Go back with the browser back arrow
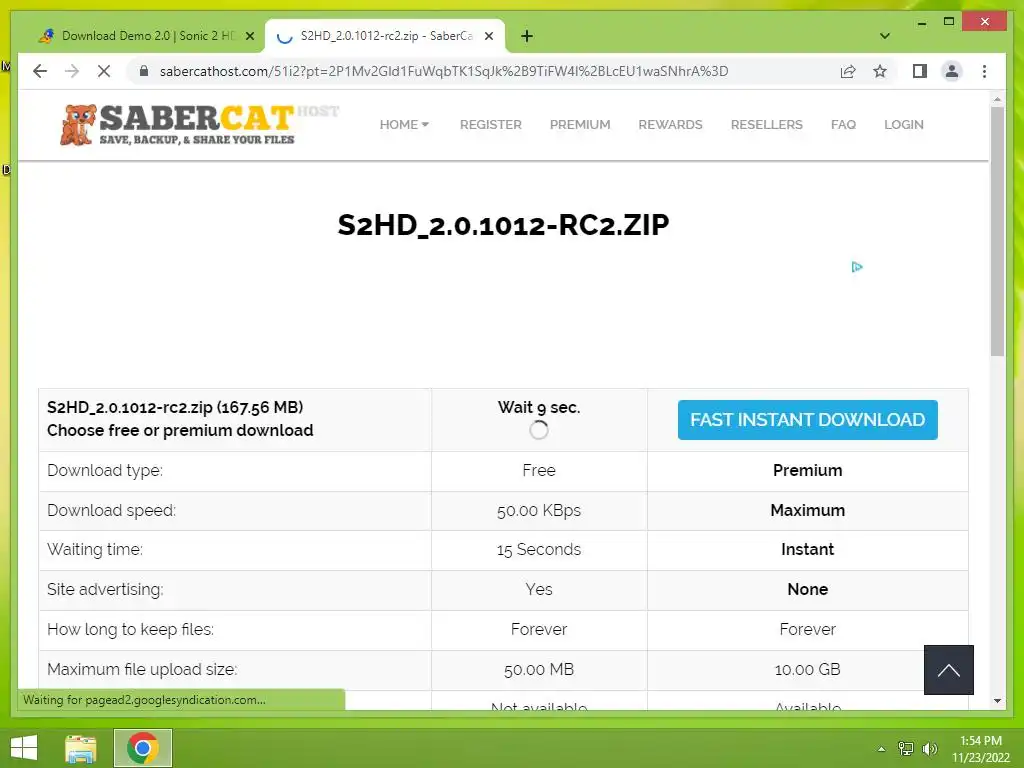Screen dimensions: 1024x768 tap(40, 71)
